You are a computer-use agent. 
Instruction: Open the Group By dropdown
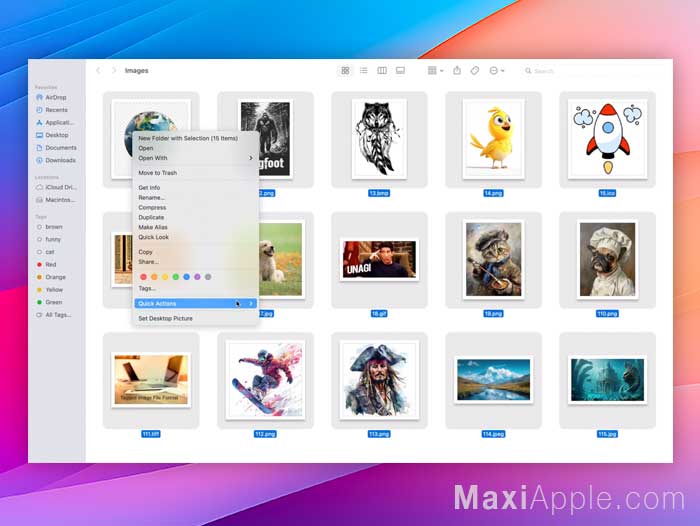pos(435,71)
